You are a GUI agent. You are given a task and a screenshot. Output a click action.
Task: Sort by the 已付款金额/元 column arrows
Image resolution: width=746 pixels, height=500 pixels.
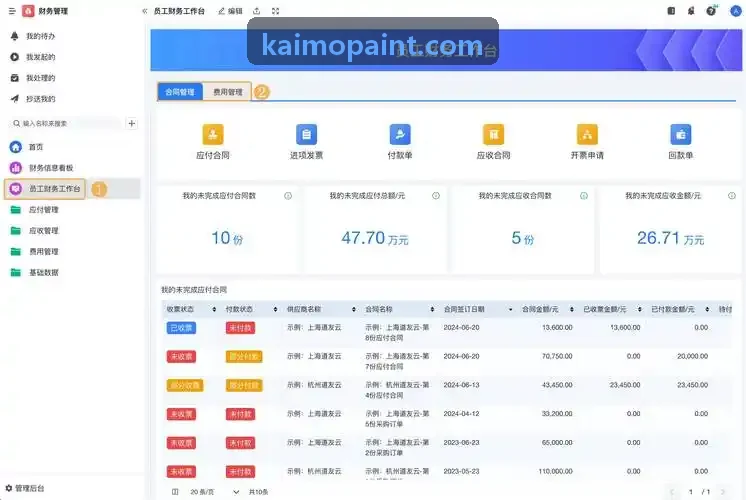[707, 309]
